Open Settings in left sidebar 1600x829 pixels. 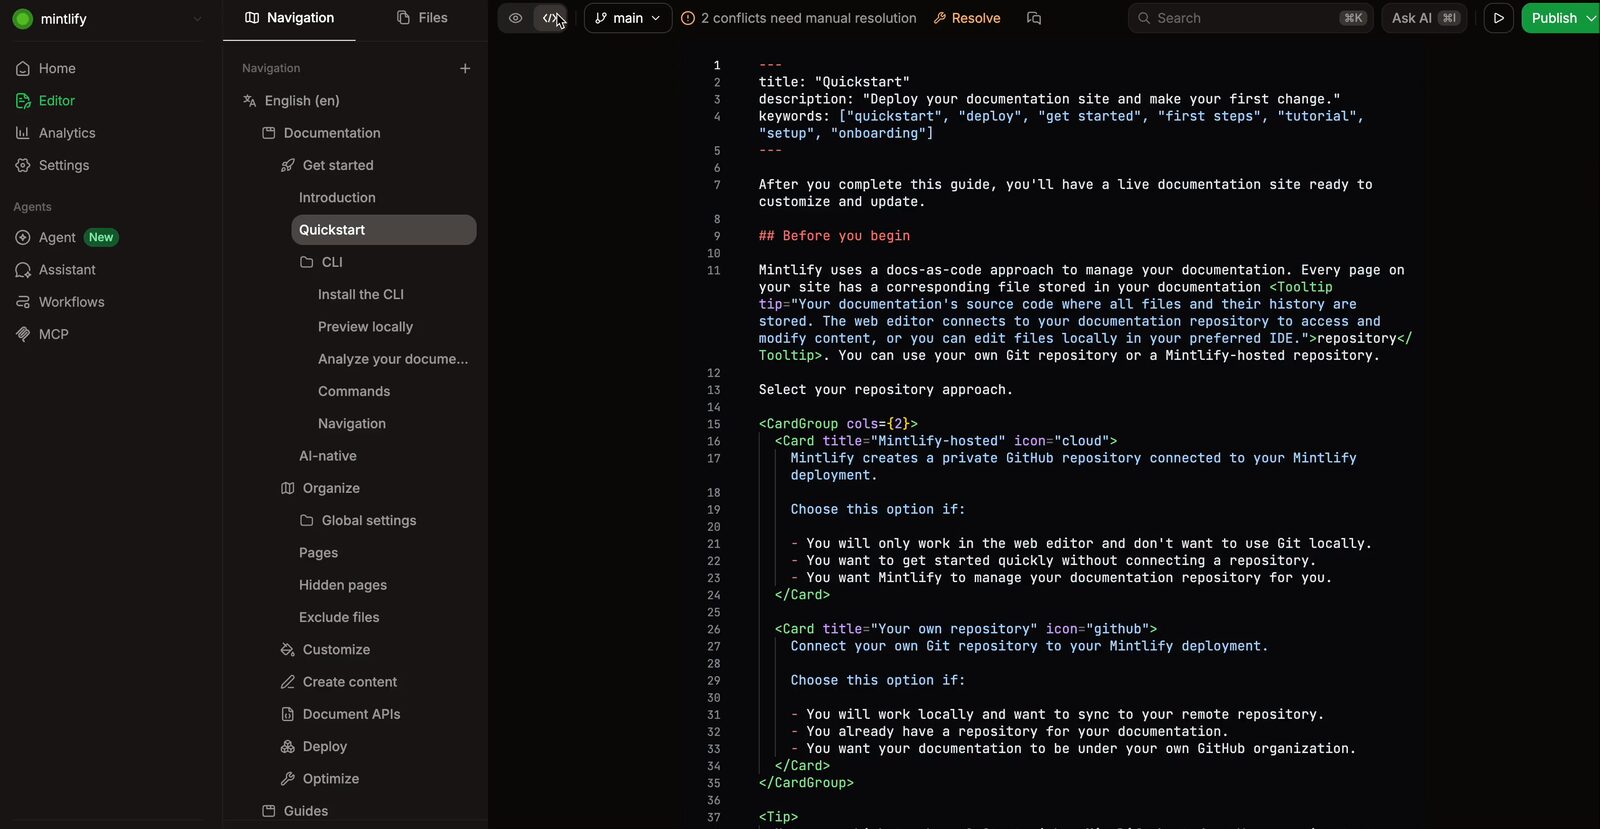click(x=64, y=165)
